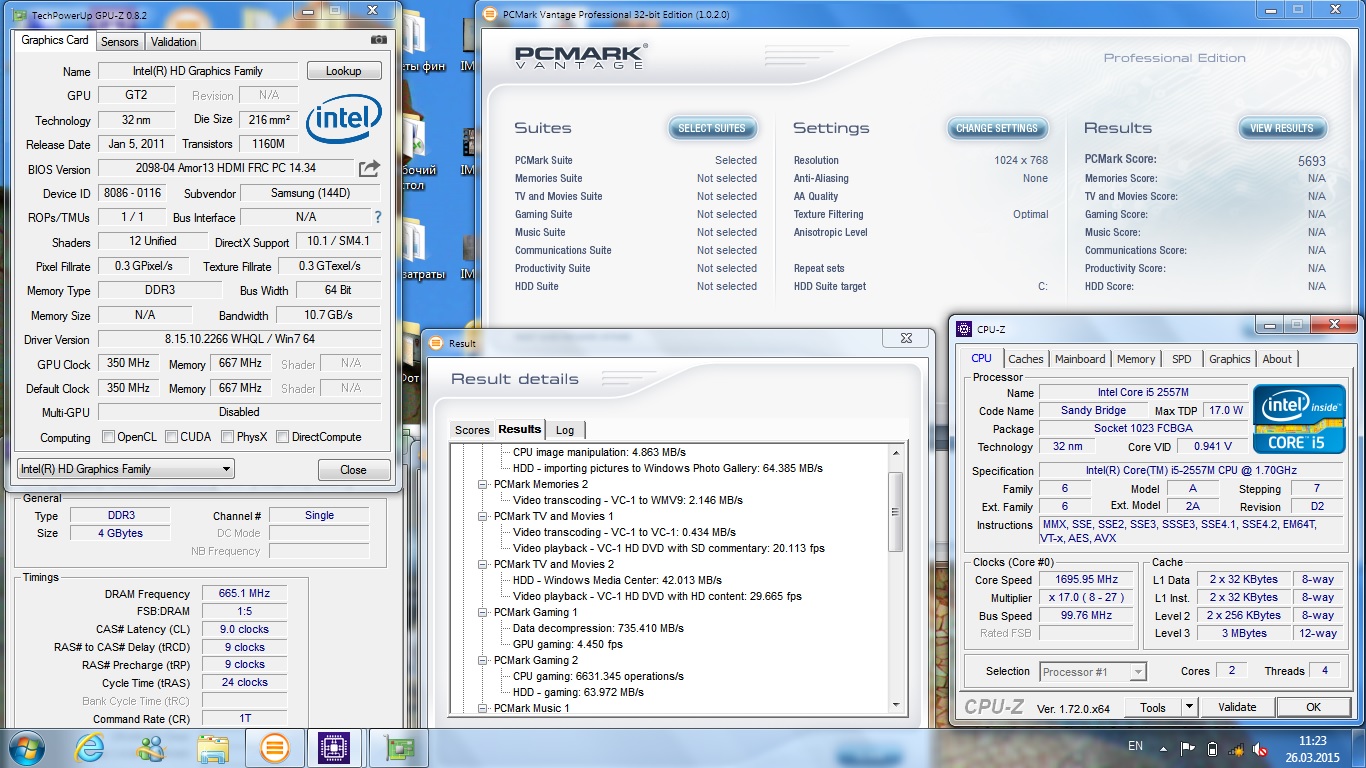Click the battery tray icon
Viewport: 1366px width, 768px height.
point(1212,748)
